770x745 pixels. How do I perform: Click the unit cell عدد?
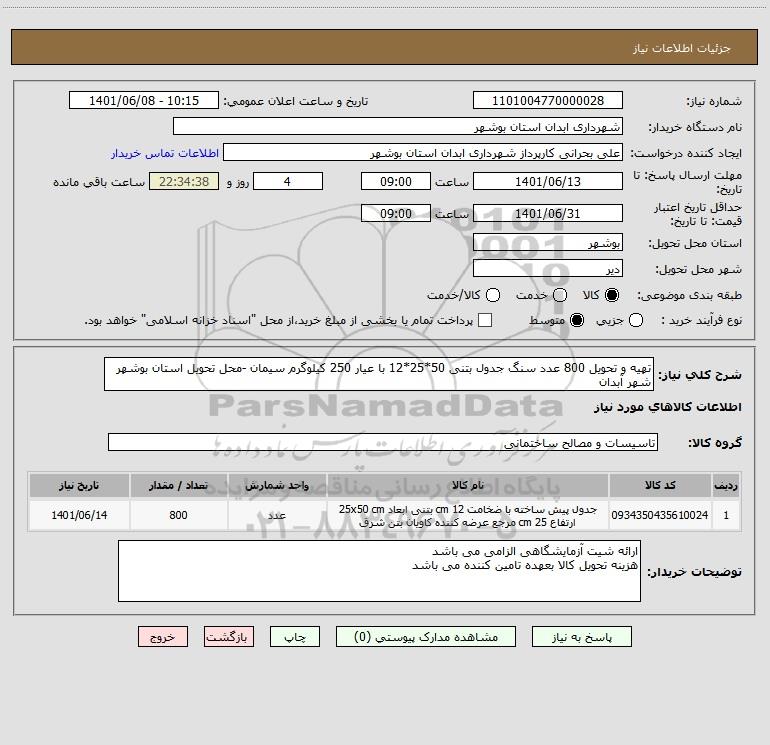tap(277, 515)
